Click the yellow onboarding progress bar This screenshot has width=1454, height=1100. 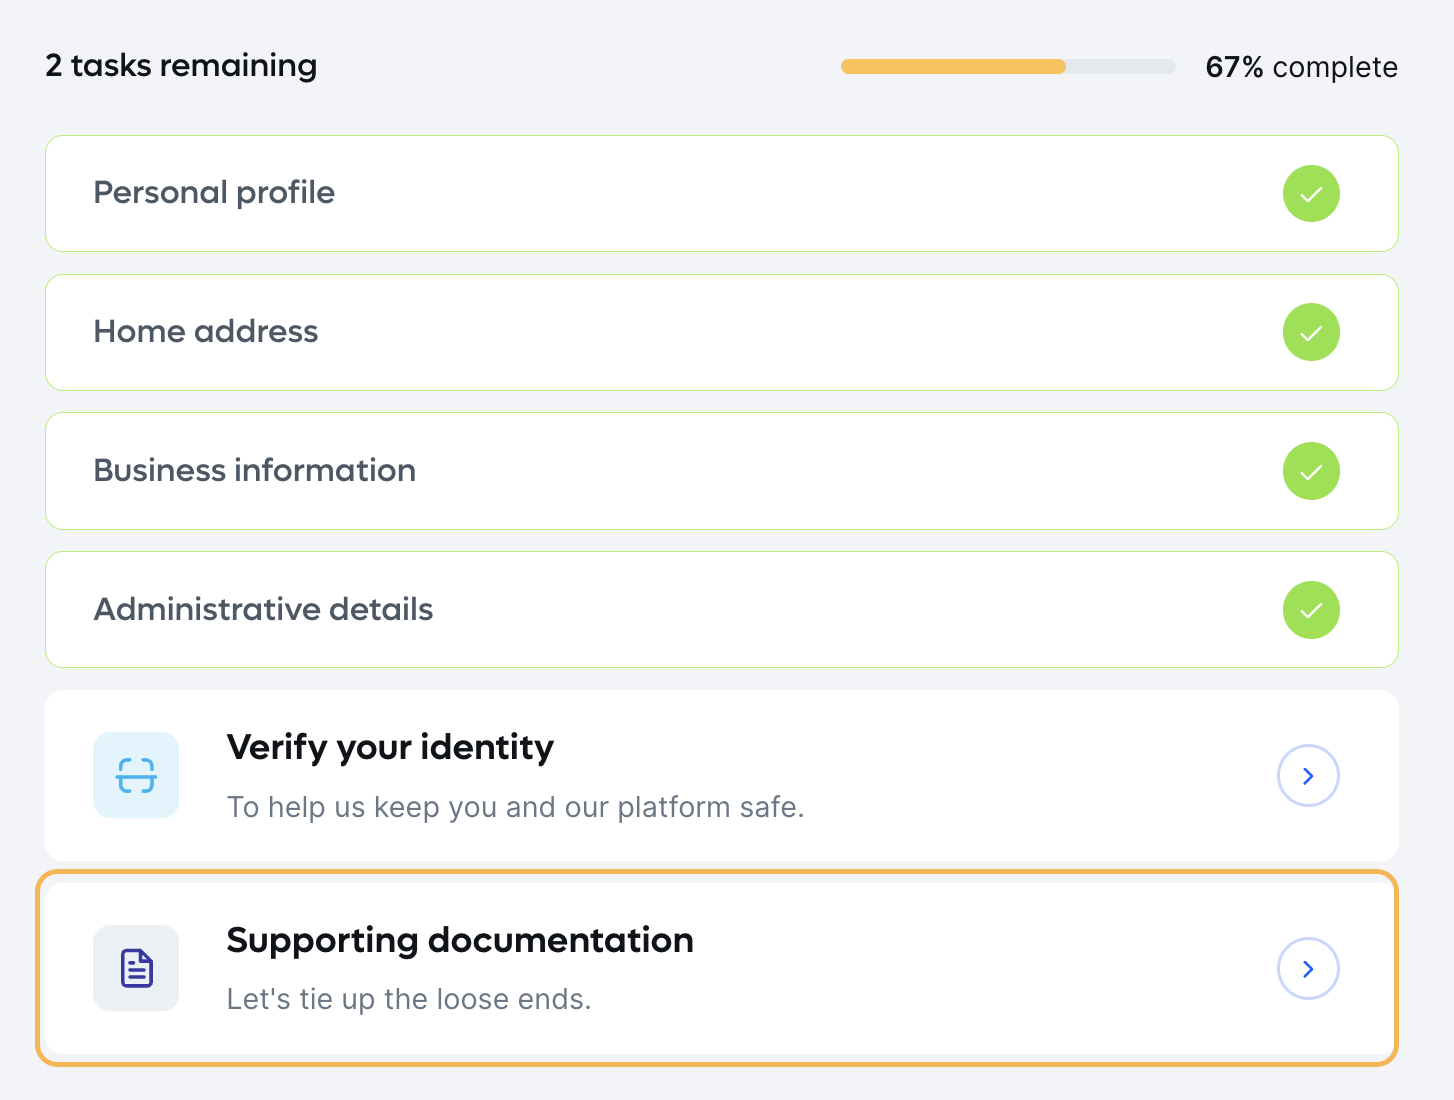pos(952,67)
